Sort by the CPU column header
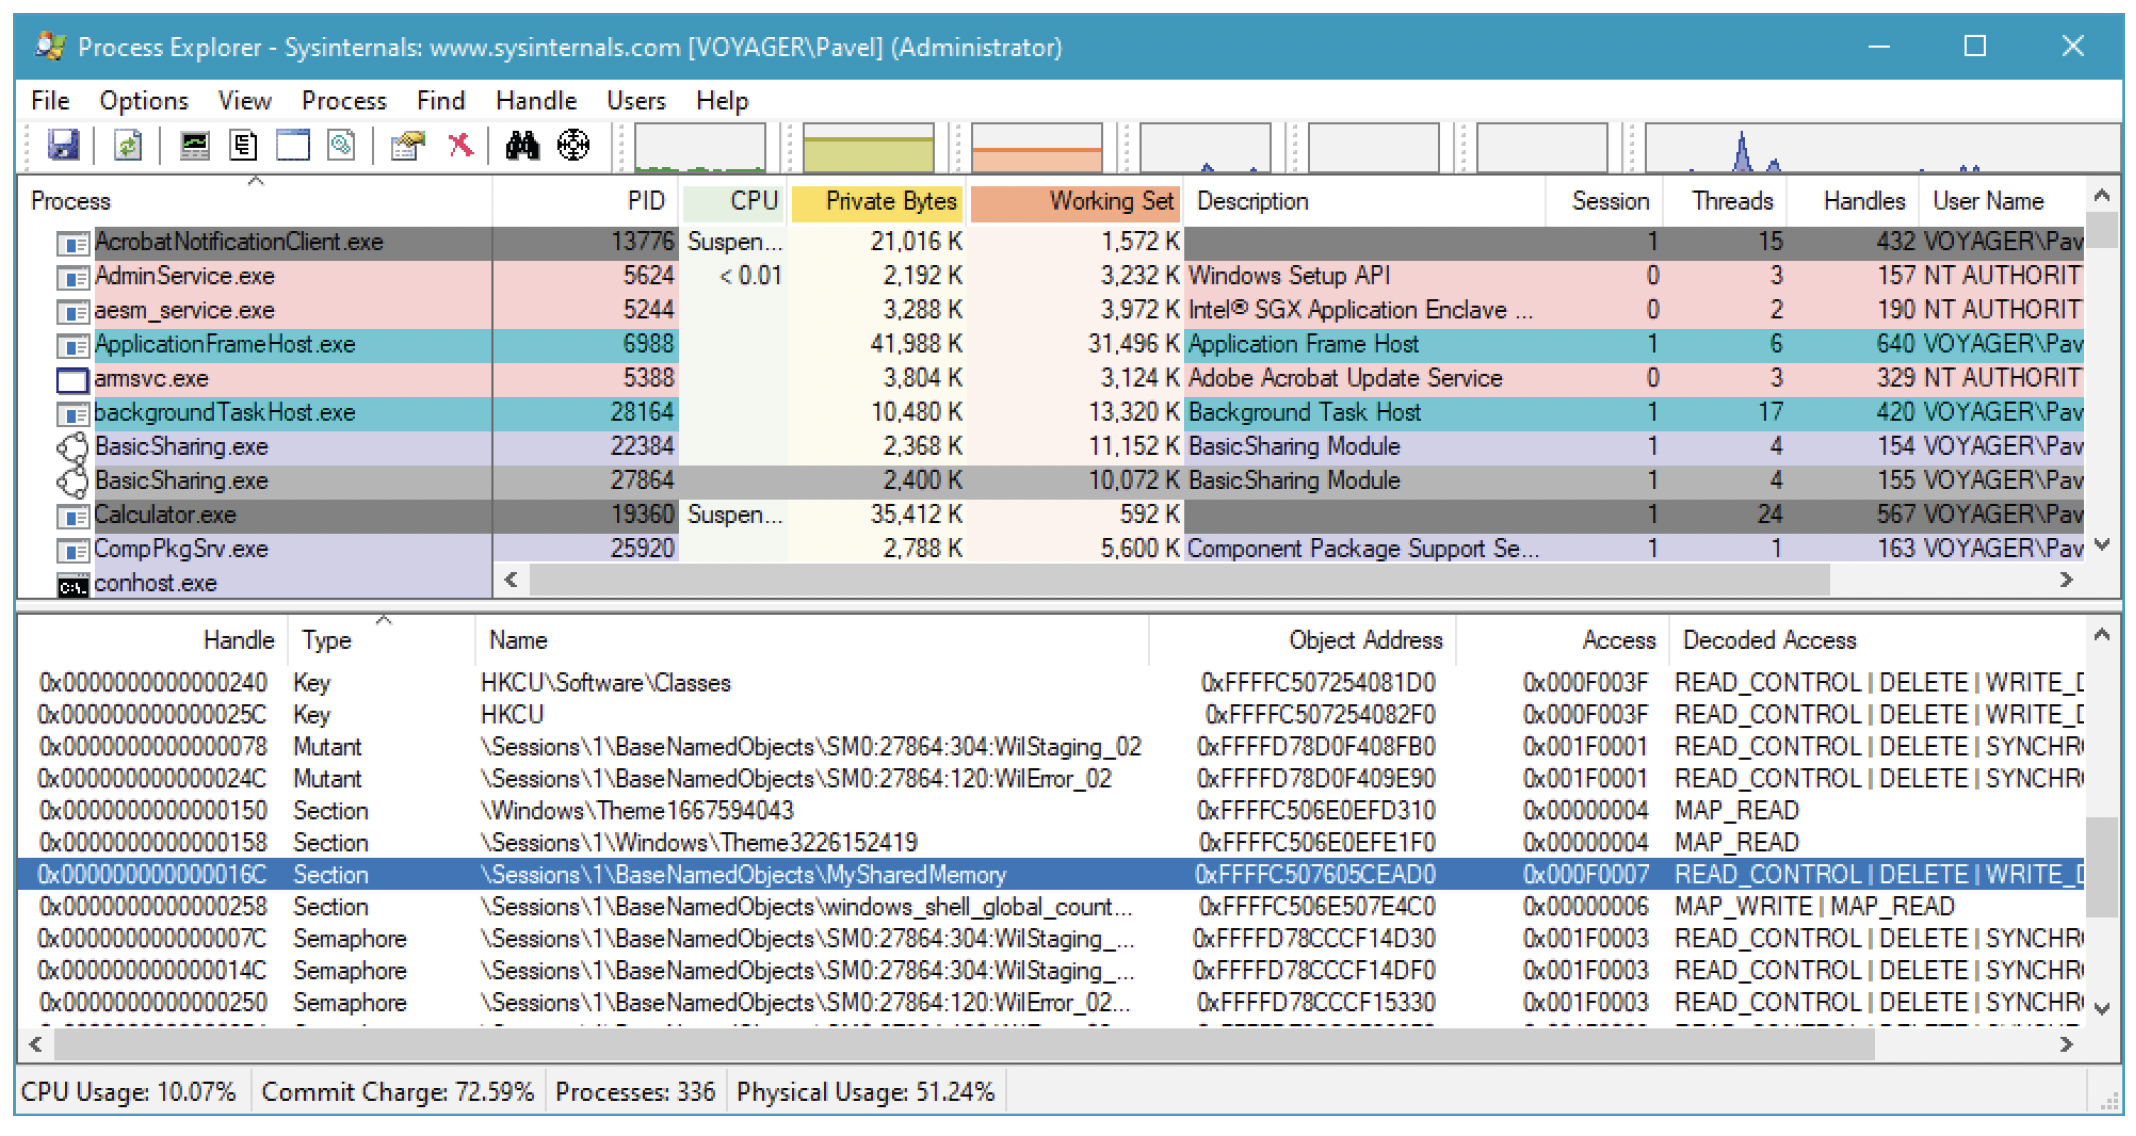 coord(734,201)
